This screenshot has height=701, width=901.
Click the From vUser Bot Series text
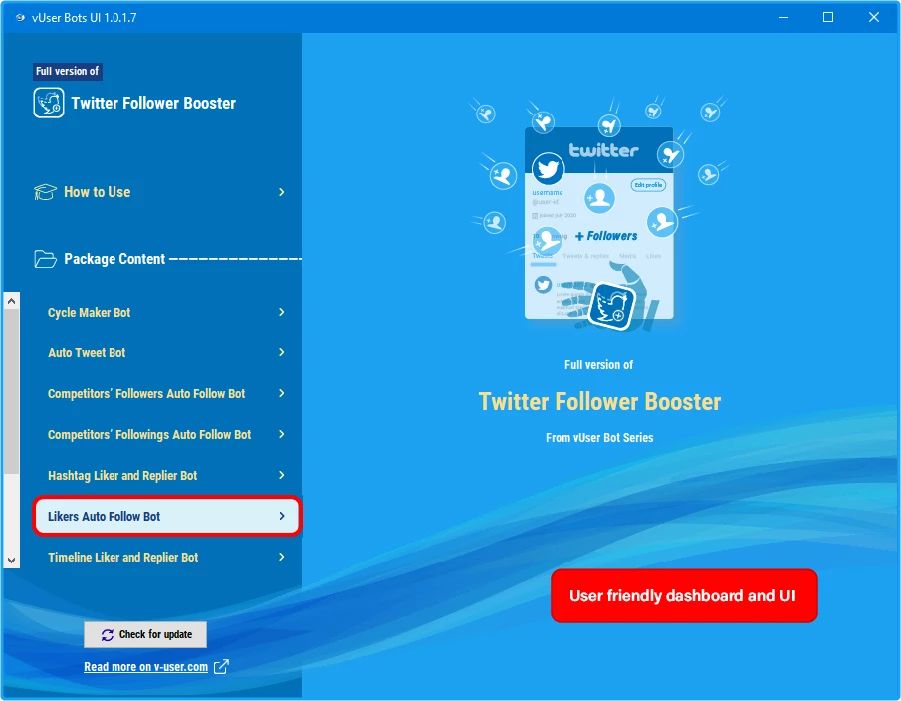[599, 438]
